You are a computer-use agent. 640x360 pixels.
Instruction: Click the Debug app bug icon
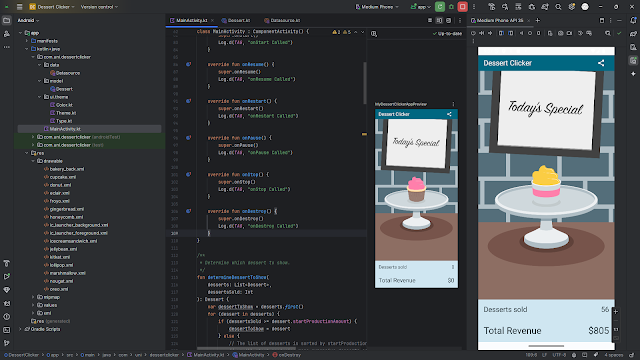pyautogui.click(x=451, y=7)
